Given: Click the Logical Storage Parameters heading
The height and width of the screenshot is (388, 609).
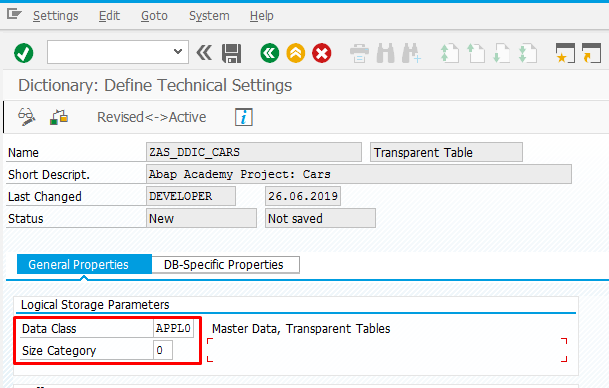Looking at the screenshot, I should [x=95, y=305].
